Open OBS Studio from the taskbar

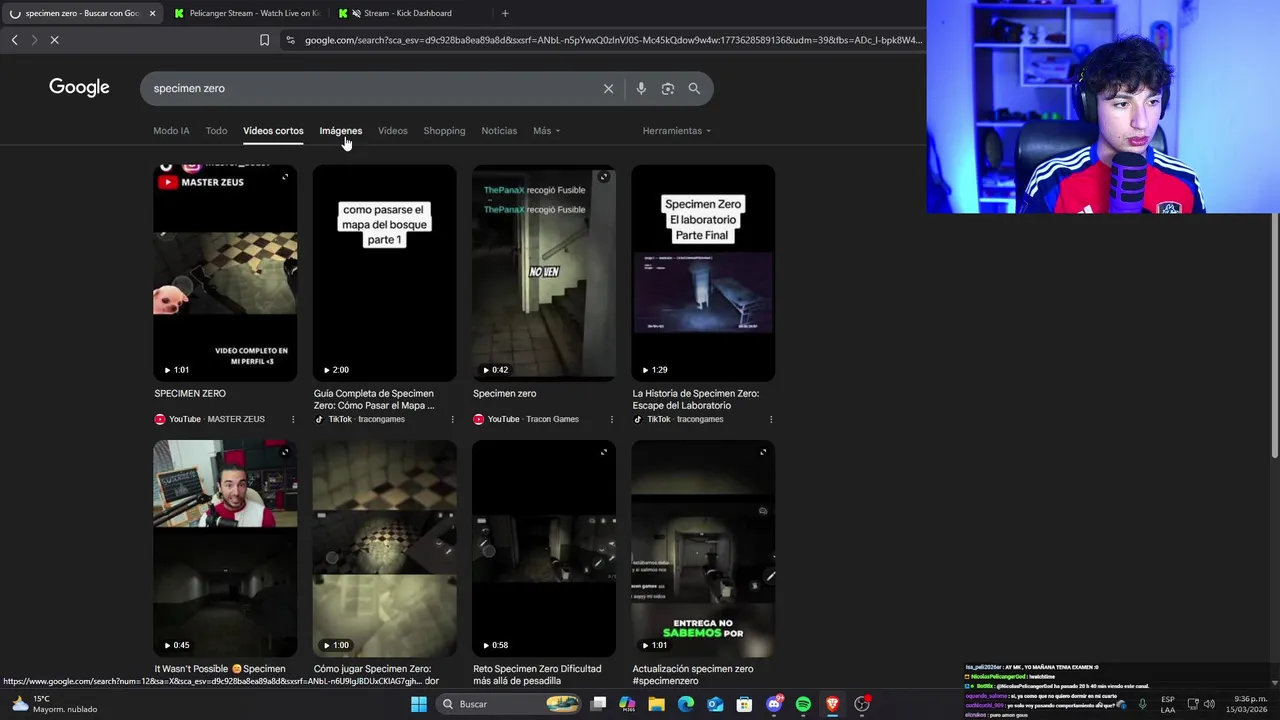pos(862,704)
